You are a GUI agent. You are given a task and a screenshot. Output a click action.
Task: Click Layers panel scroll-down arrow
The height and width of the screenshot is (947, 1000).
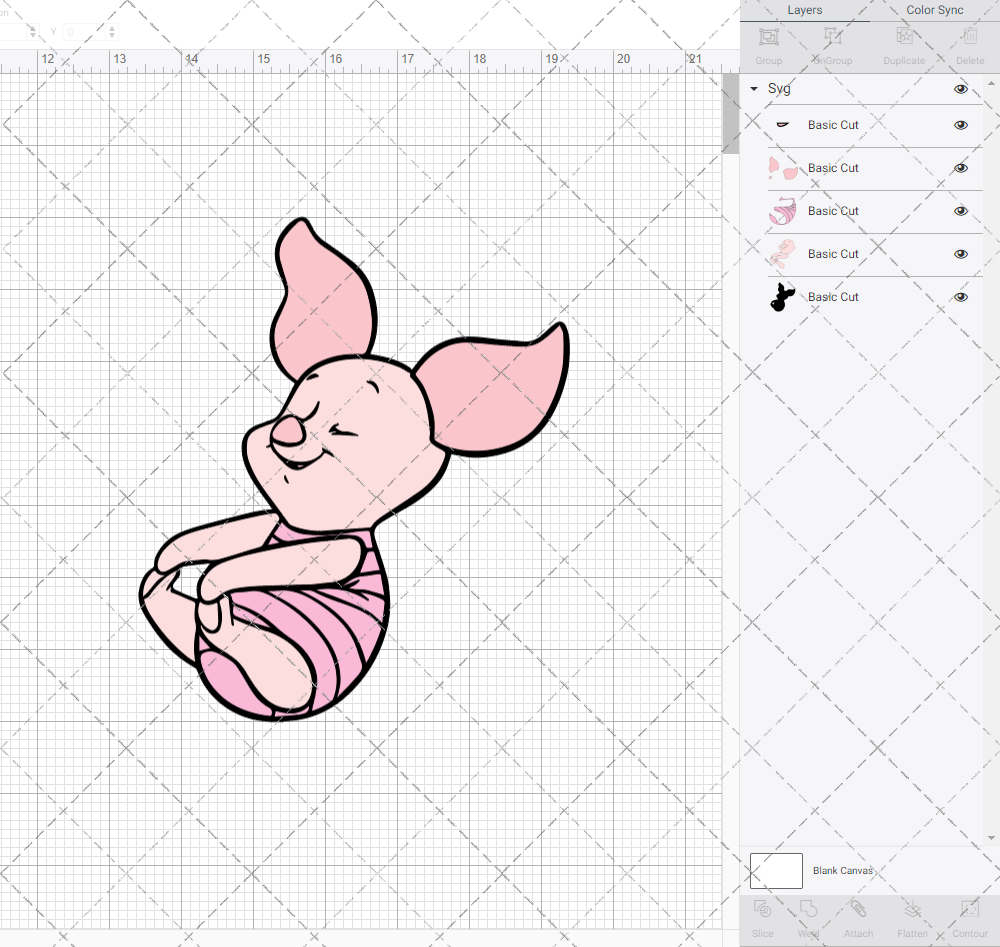click(990, 838)
